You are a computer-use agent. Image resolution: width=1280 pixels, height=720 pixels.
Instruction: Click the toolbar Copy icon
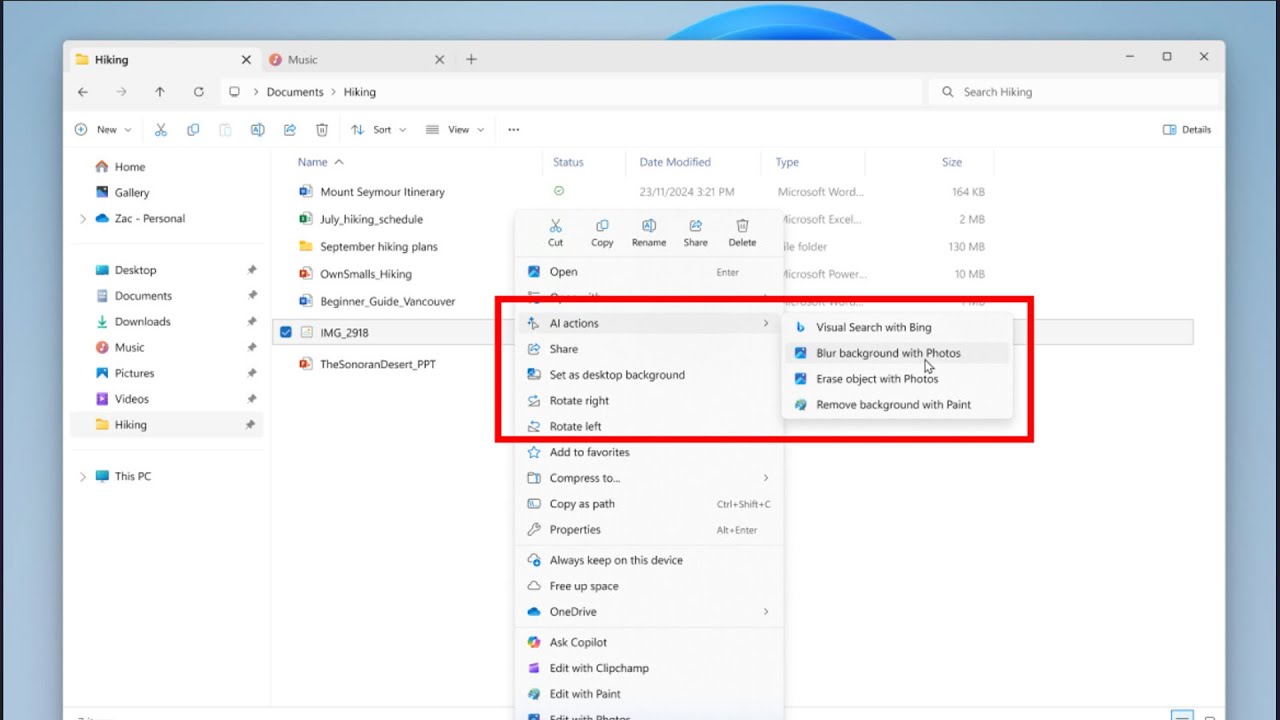point(193,129)
